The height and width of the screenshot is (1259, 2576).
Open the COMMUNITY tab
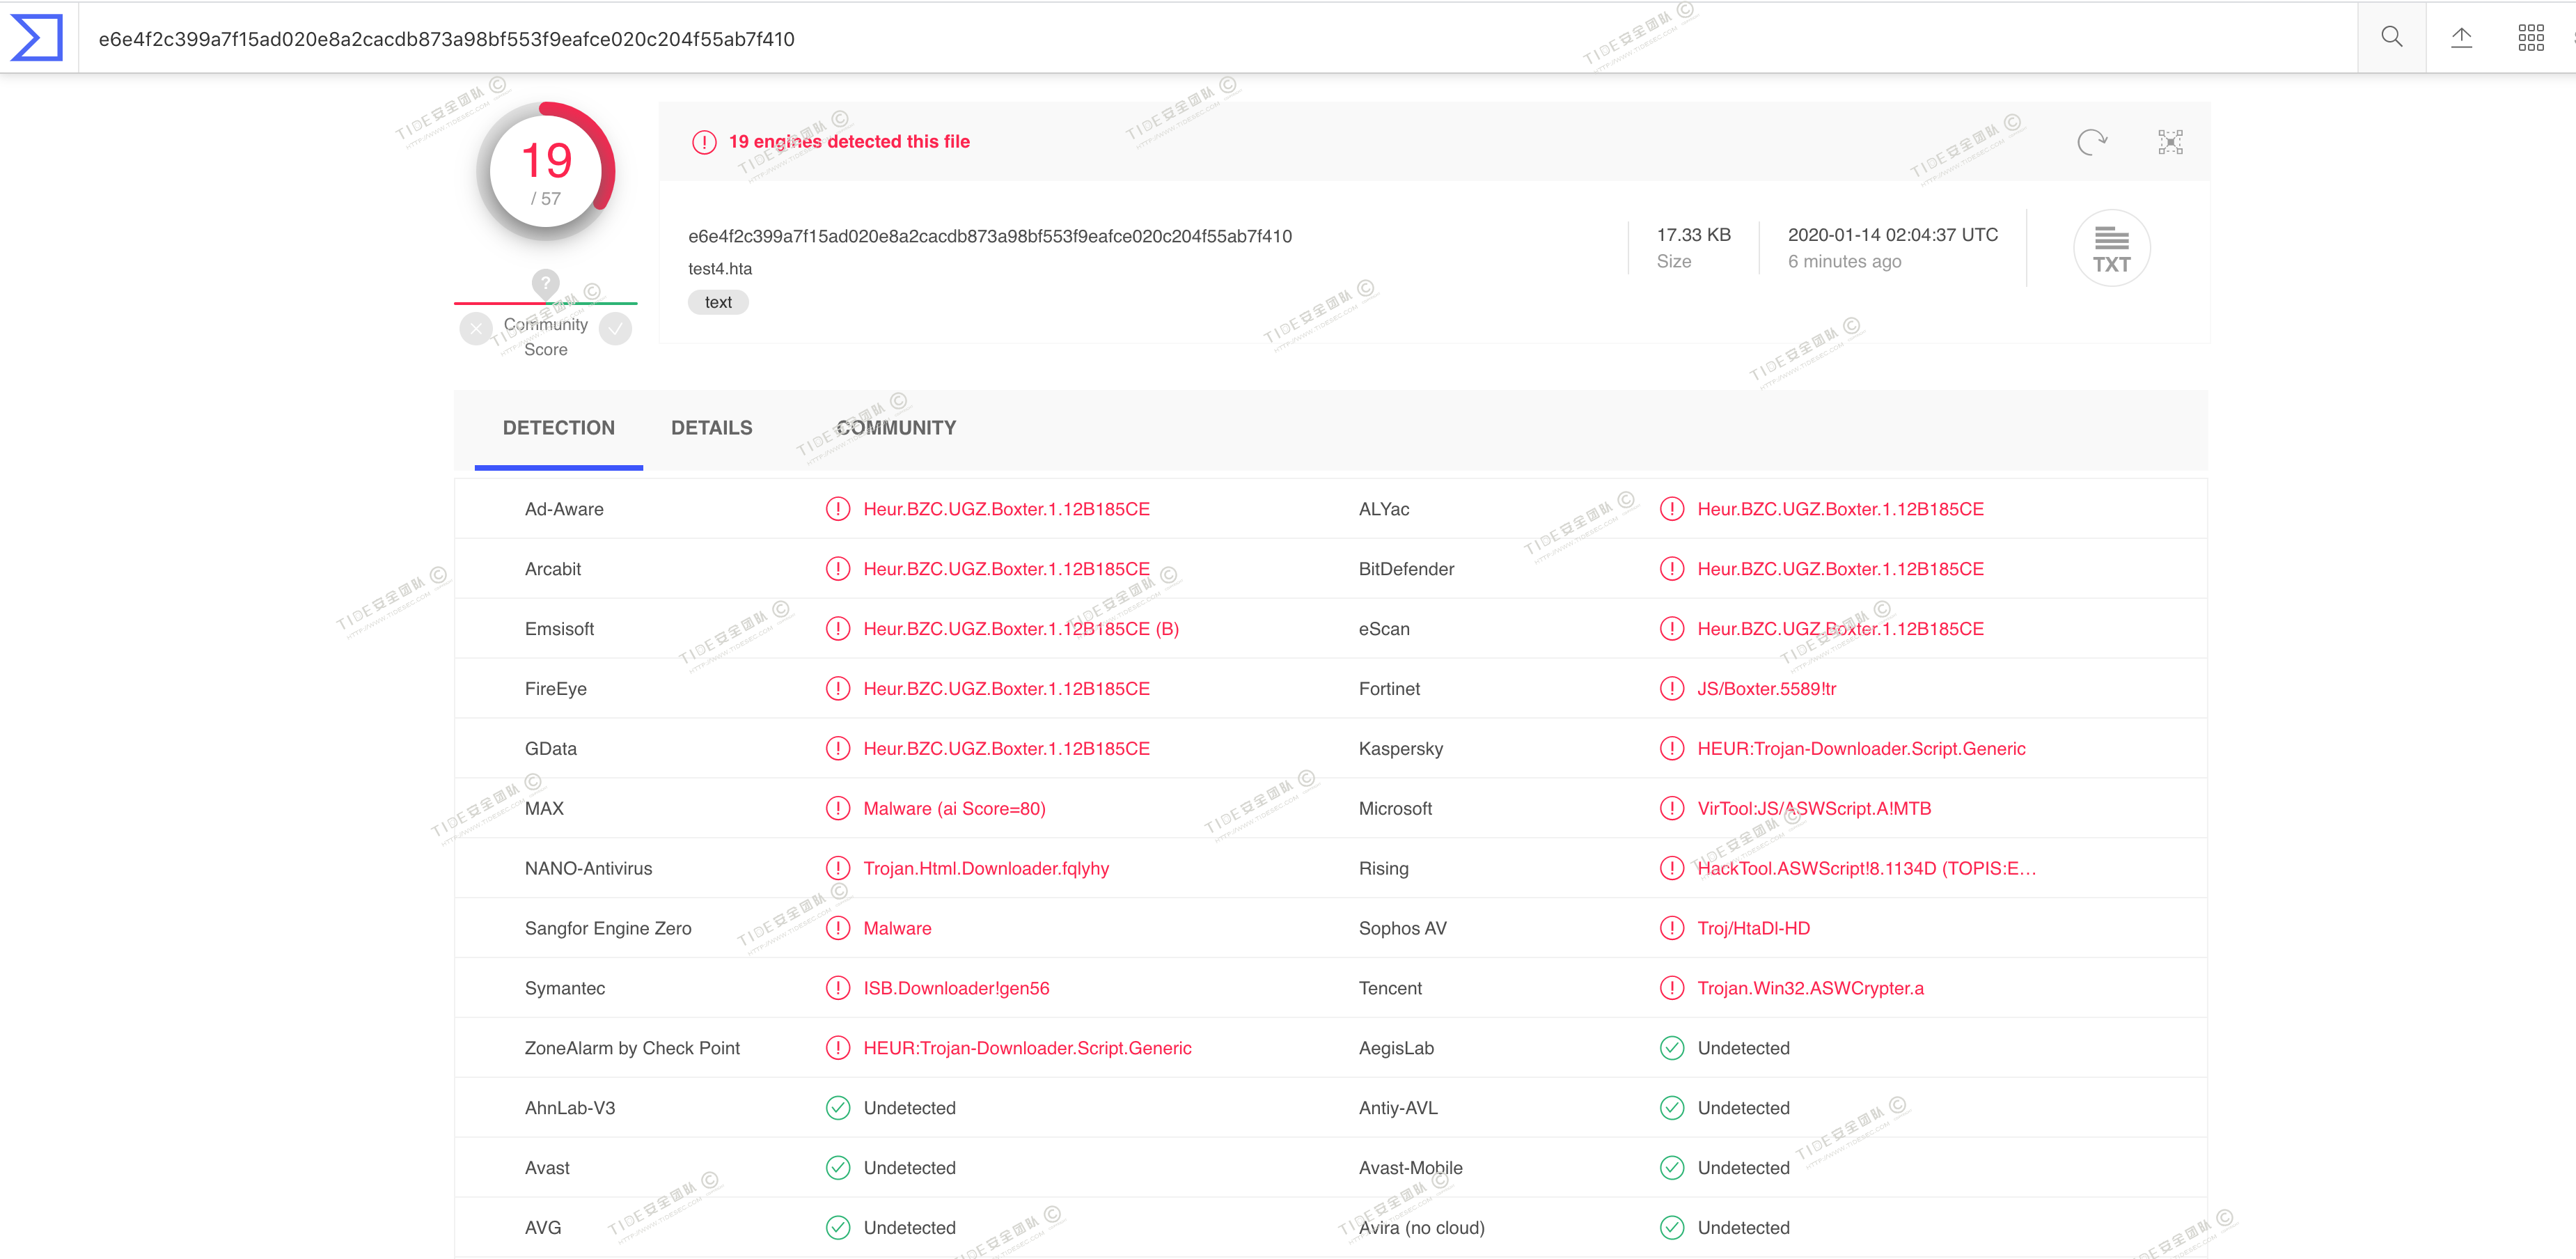pyautogui.click(x=896, y=428)
